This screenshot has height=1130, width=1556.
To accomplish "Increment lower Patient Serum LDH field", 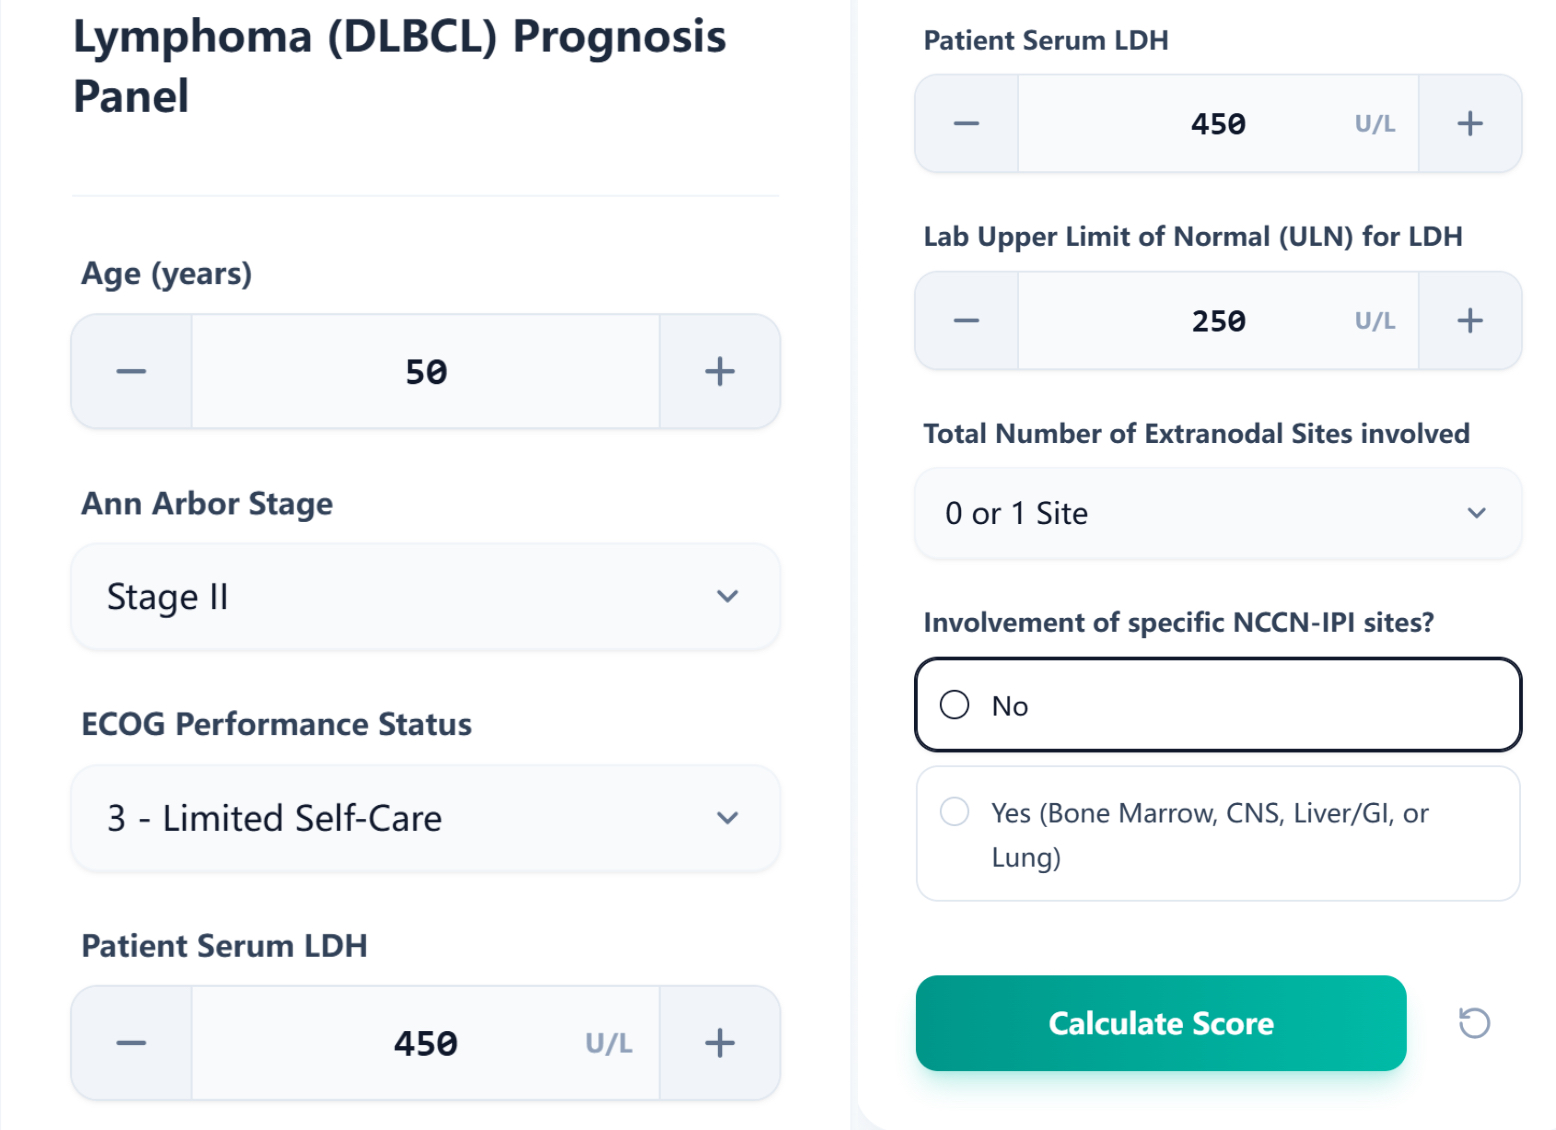I will (x=719, y=1043).
